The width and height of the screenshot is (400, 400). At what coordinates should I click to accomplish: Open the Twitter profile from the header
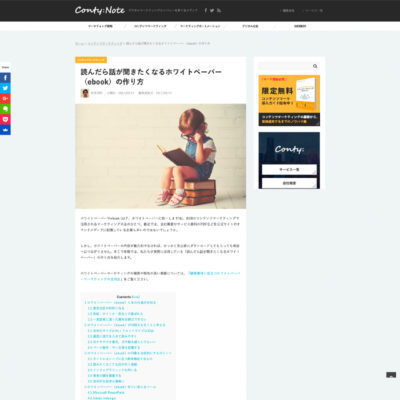point(212,10)
